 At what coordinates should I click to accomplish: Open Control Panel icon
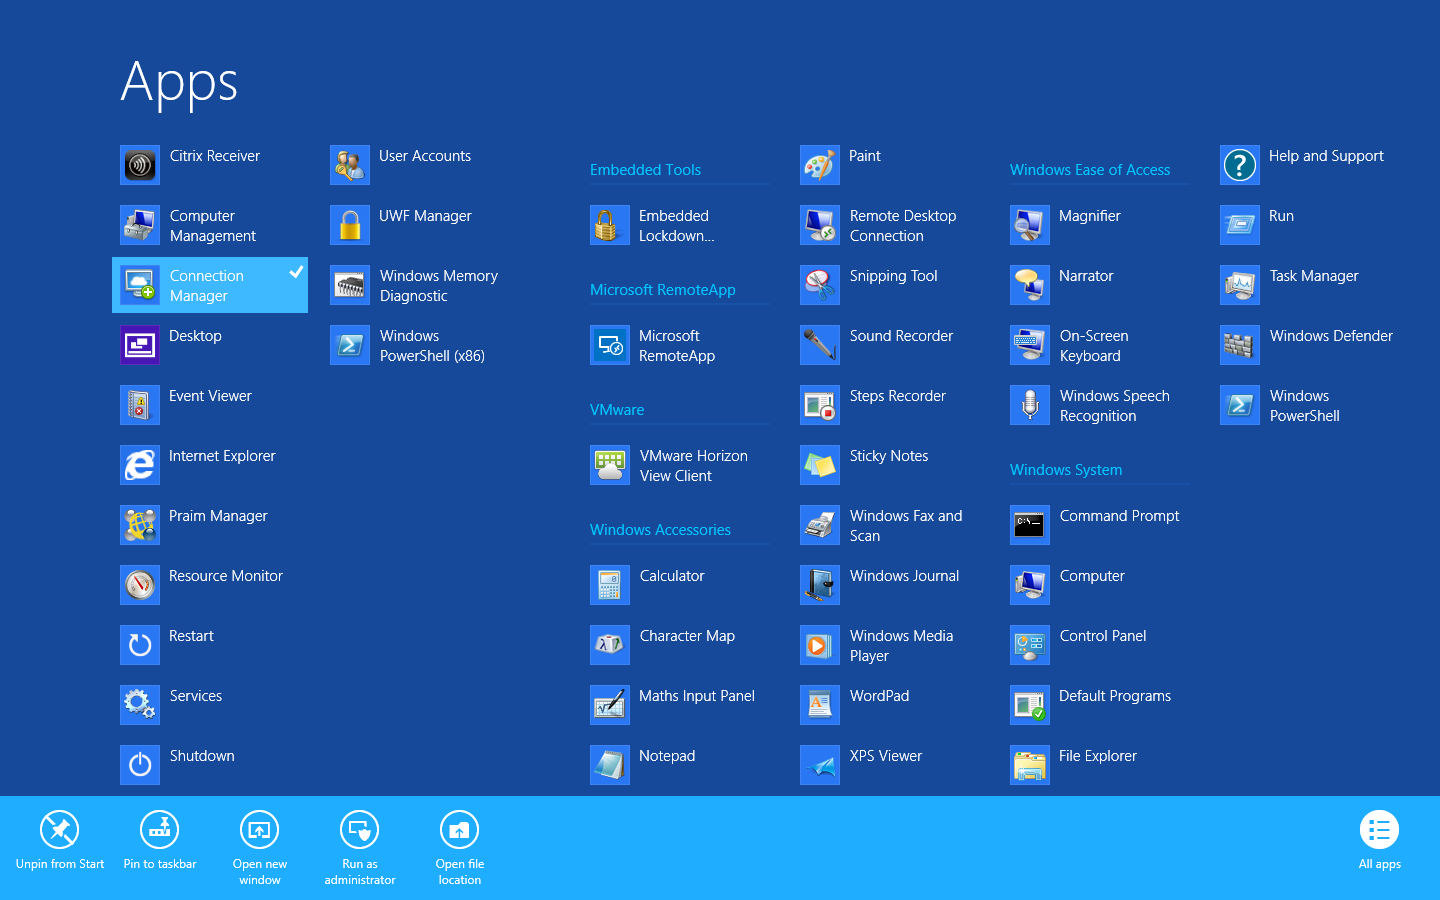pyautogui.click(x=1030, y=645)
